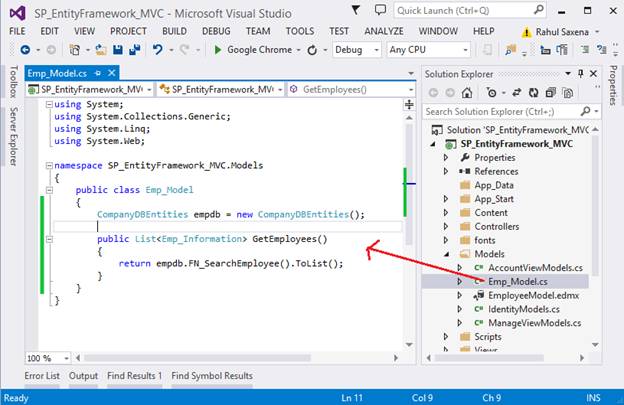The height and width of the screenshot is (405, 624).
Task: Click the Navigate Backward toolbar icon
Action: (25, 50)
